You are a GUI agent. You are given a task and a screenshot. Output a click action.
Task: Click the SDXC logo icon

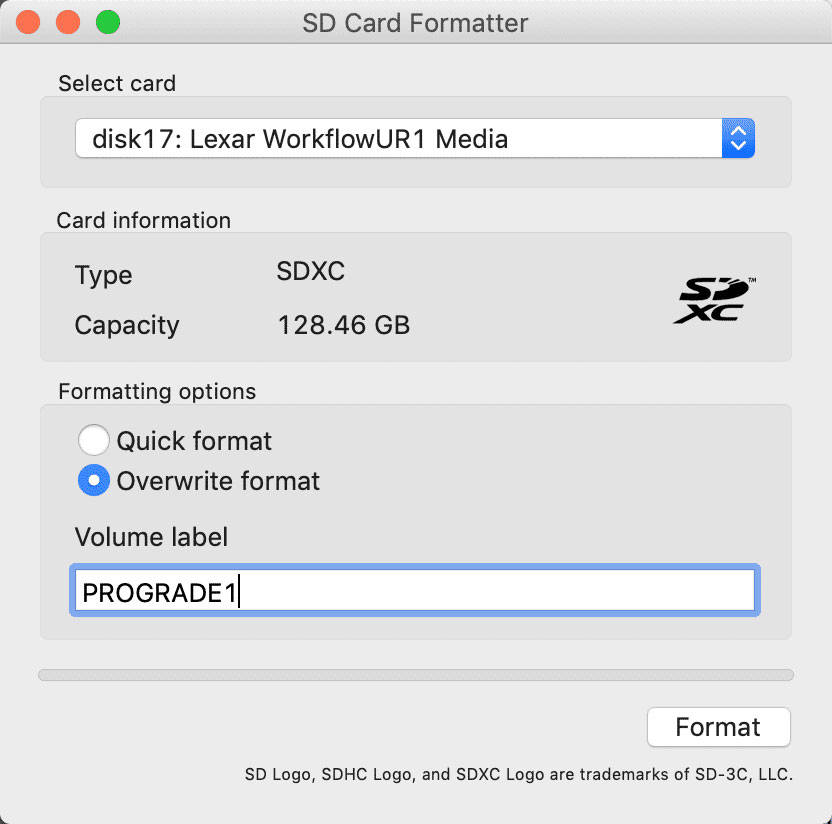714,300
